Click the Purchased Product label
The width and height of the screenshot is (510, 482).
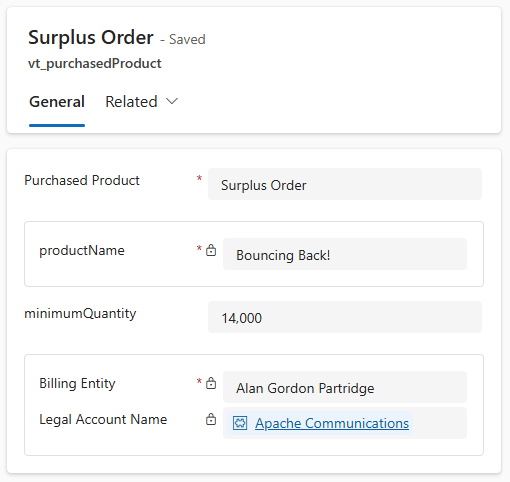pyautogui.click(x=82, y=180)
